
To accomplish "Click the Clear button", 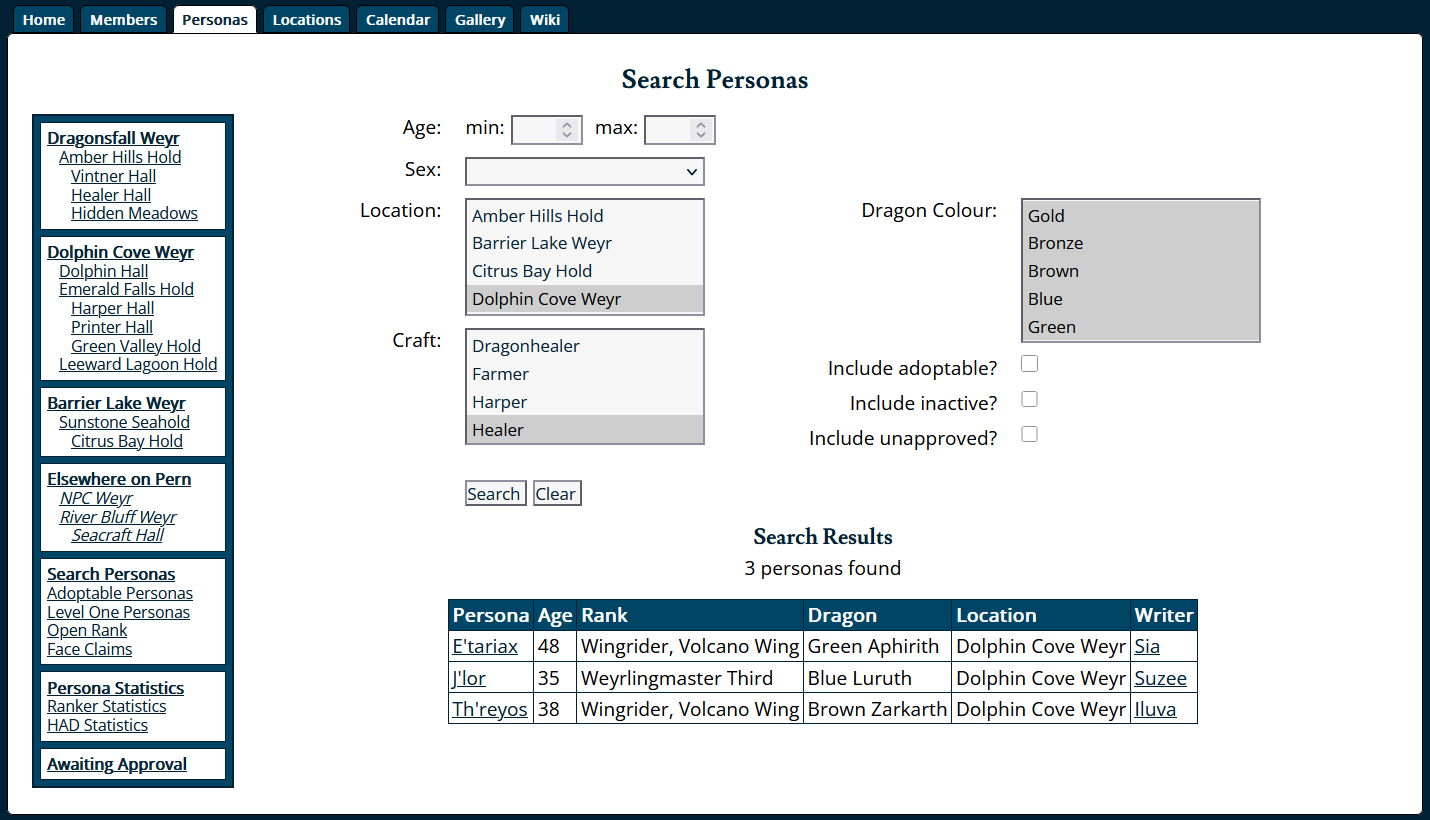I will click(556, 494).
